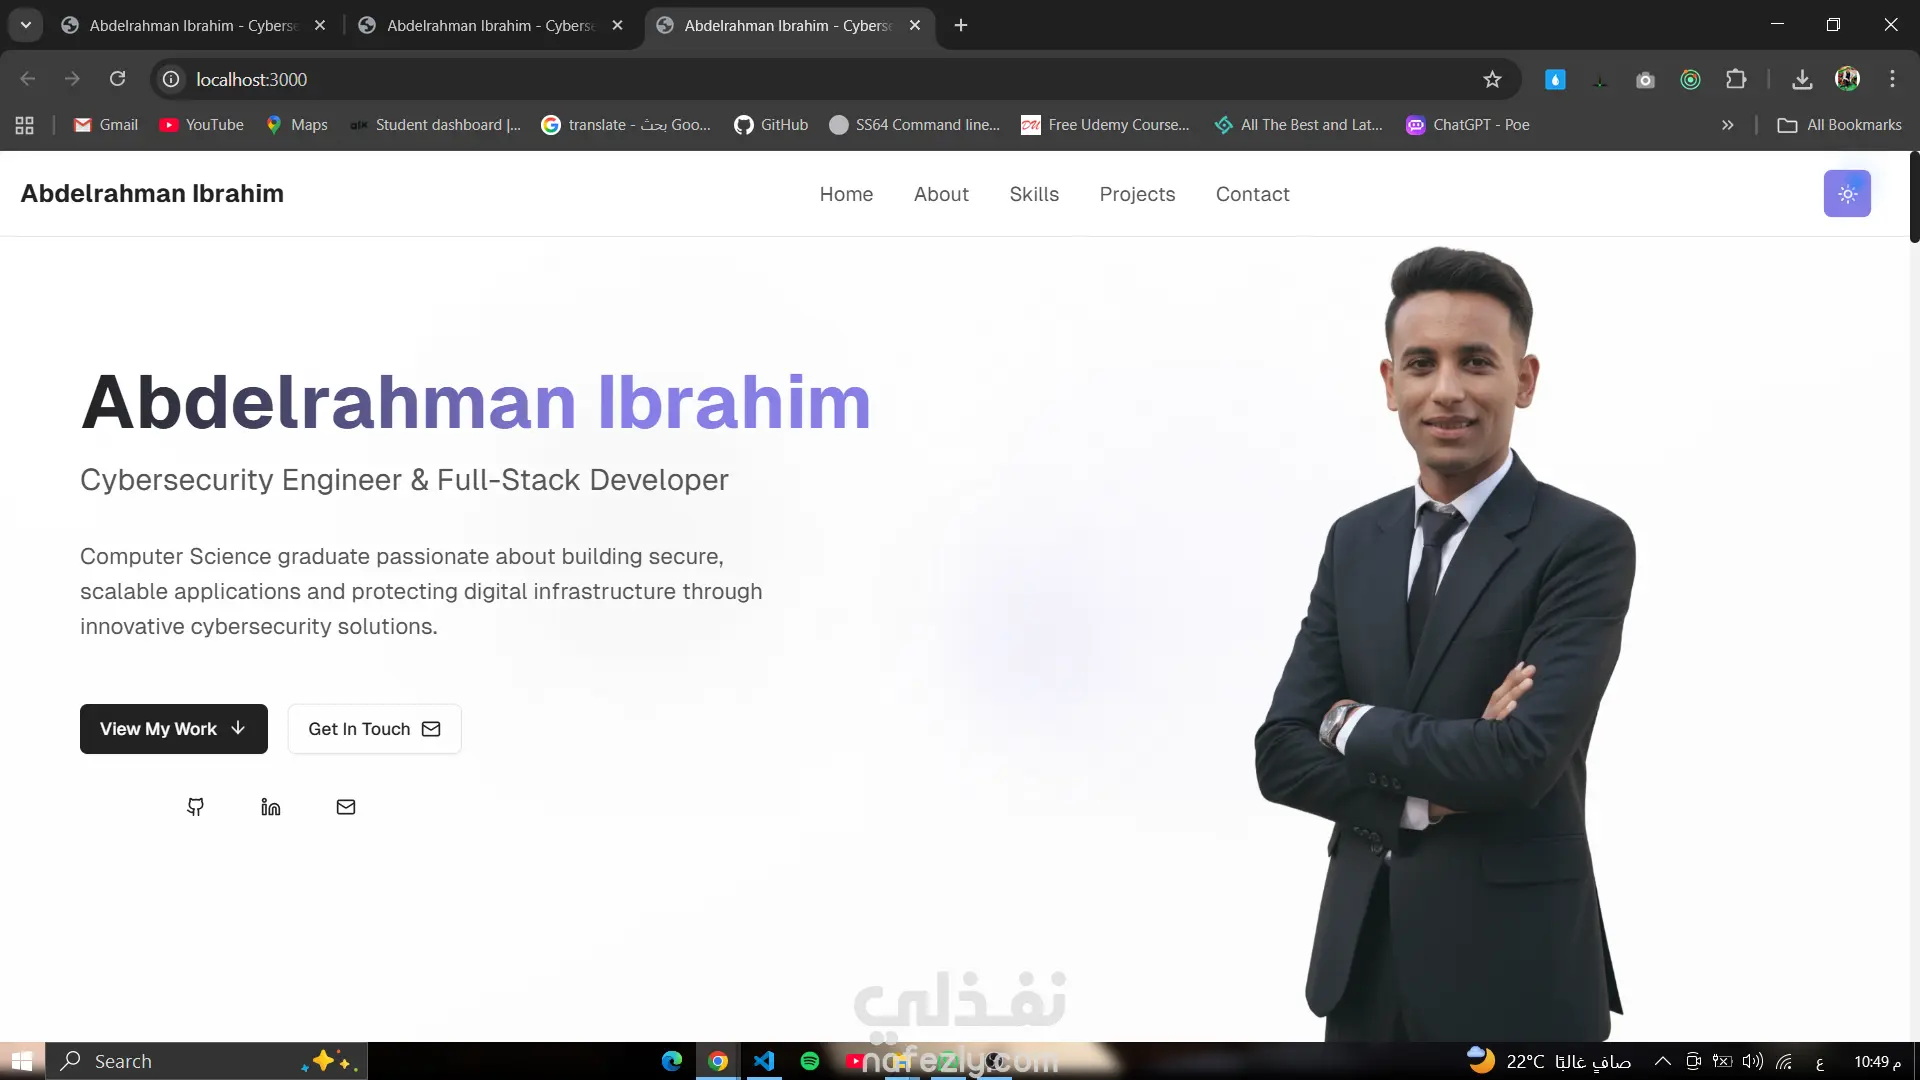Viewport: 1920px width, 1080px height.
Task: Click the Get In Touch button
Action: (x=374, y=729)
